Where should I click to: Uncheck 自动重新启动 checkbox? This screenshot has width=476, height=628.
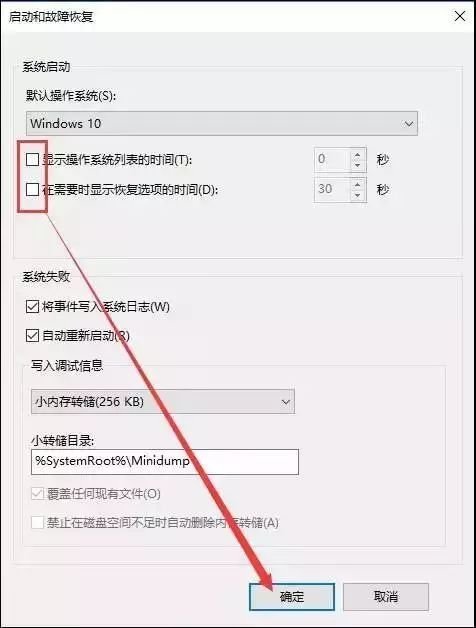[x=32, y=336]
